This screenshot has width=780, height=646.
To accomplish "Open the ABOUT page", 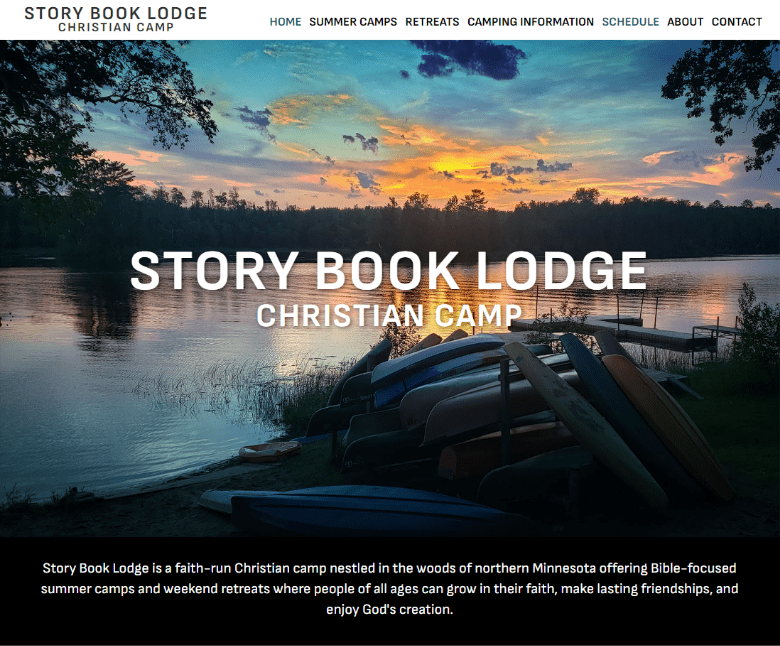I will 685,22.
